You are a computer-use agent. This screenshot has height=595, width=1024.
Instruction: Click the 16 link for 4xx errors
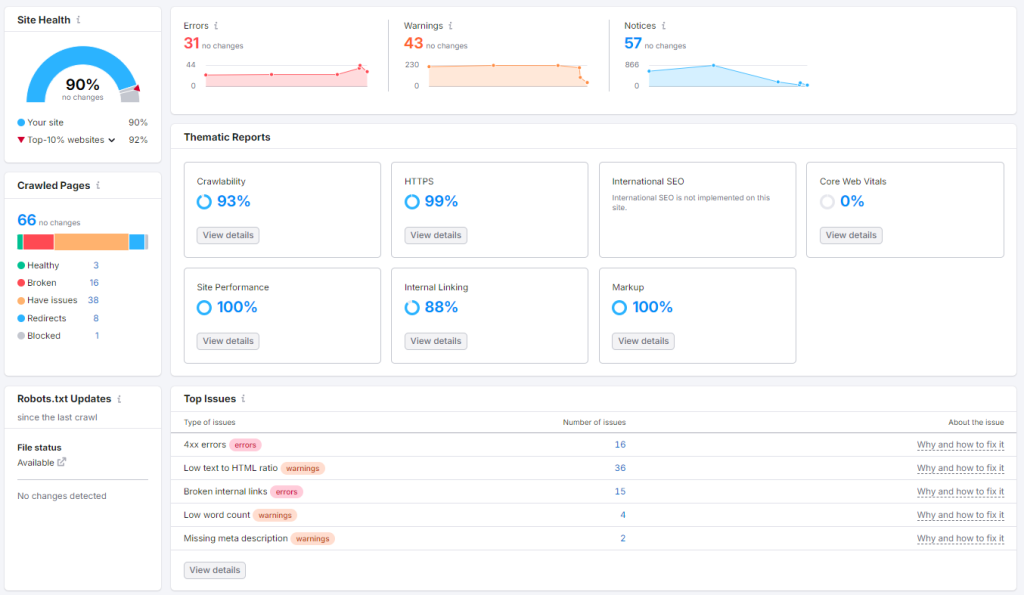click(620, 444)
